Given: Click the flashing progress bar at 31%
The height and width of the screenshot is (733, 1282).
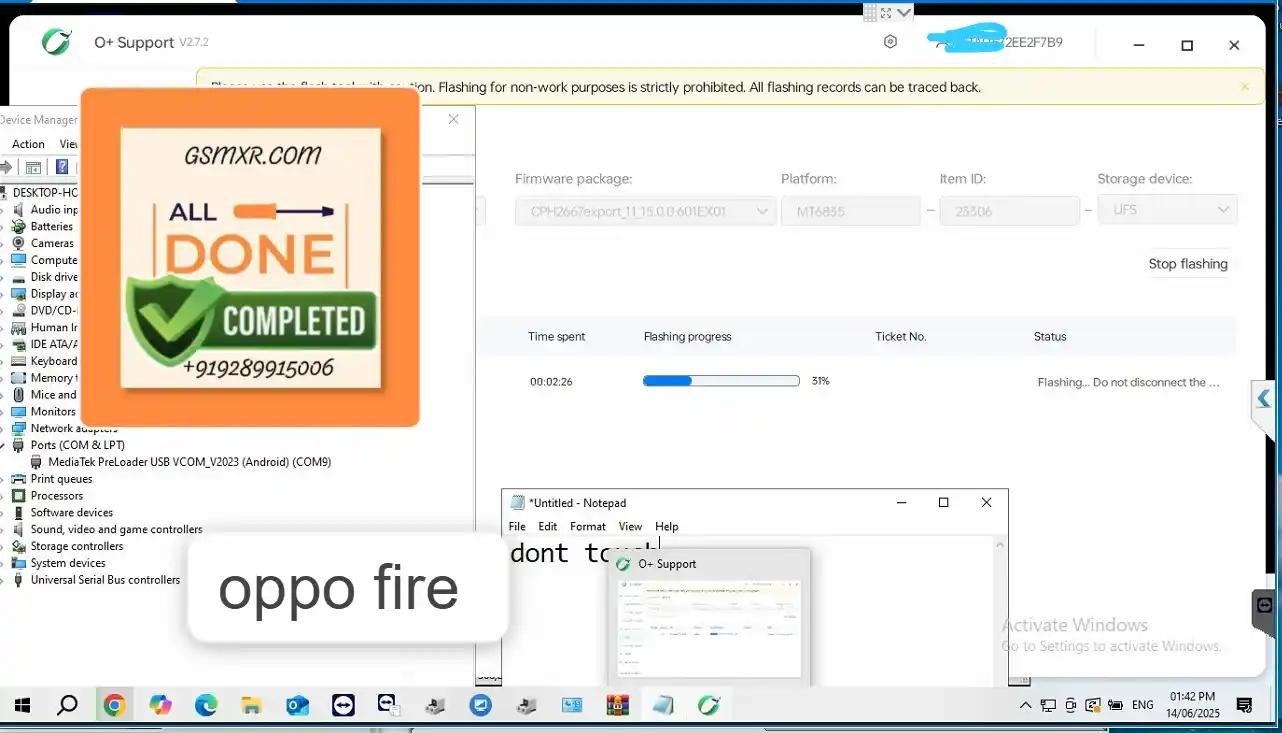Looking at the screenshot, I should (x=721, y=381).
